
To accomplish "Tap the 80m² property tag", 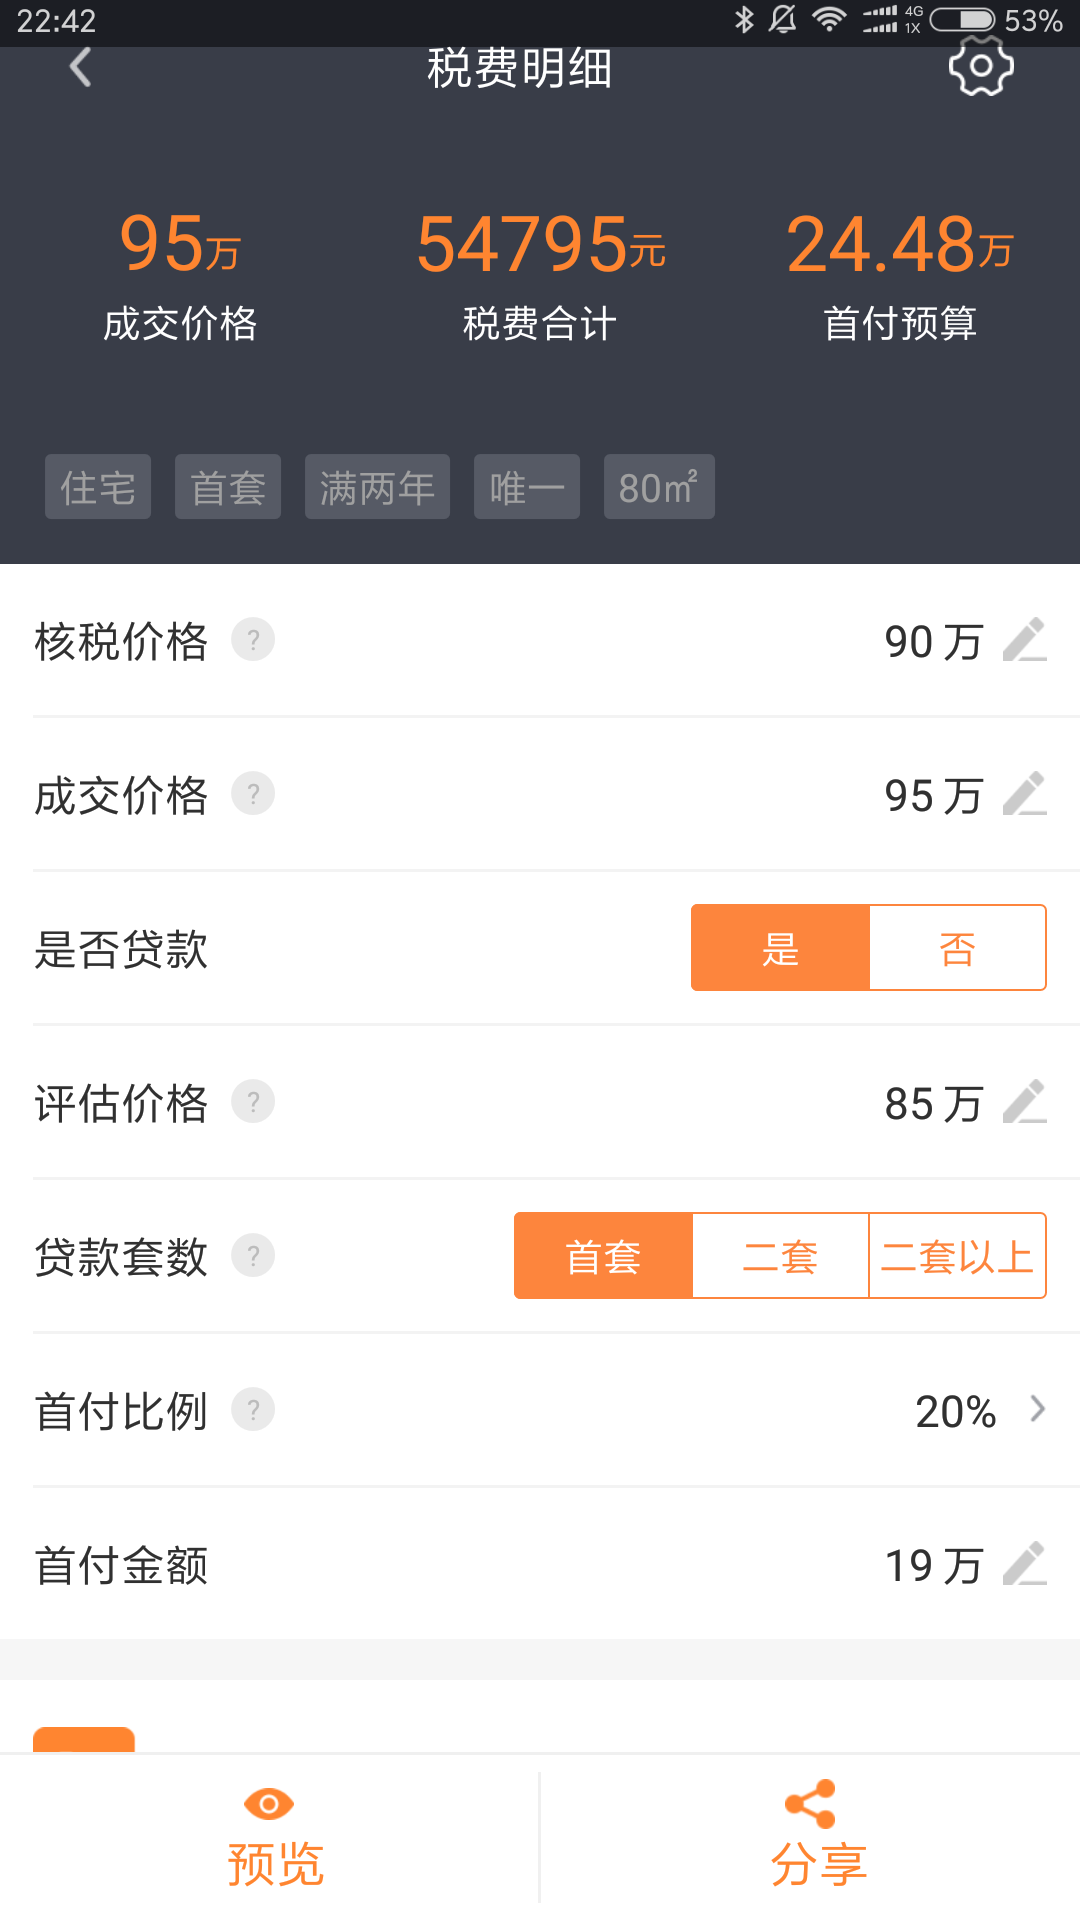I will (x=659, y=487).
